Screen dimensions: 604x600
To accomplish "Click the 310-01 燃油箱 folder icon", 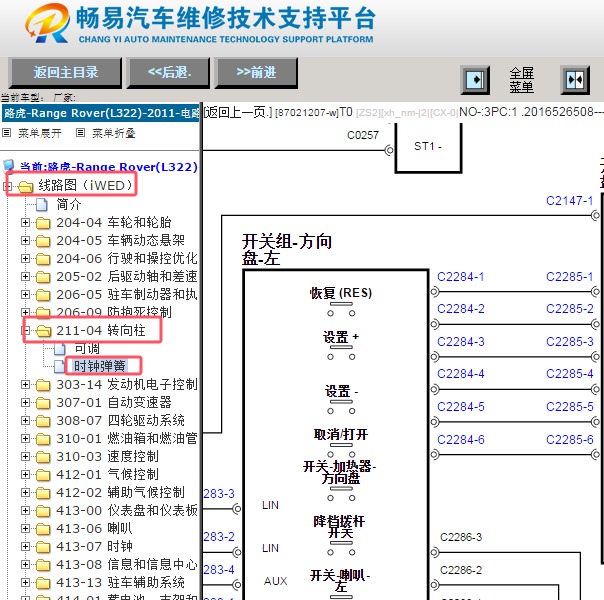I will click(x=43, y=439).
